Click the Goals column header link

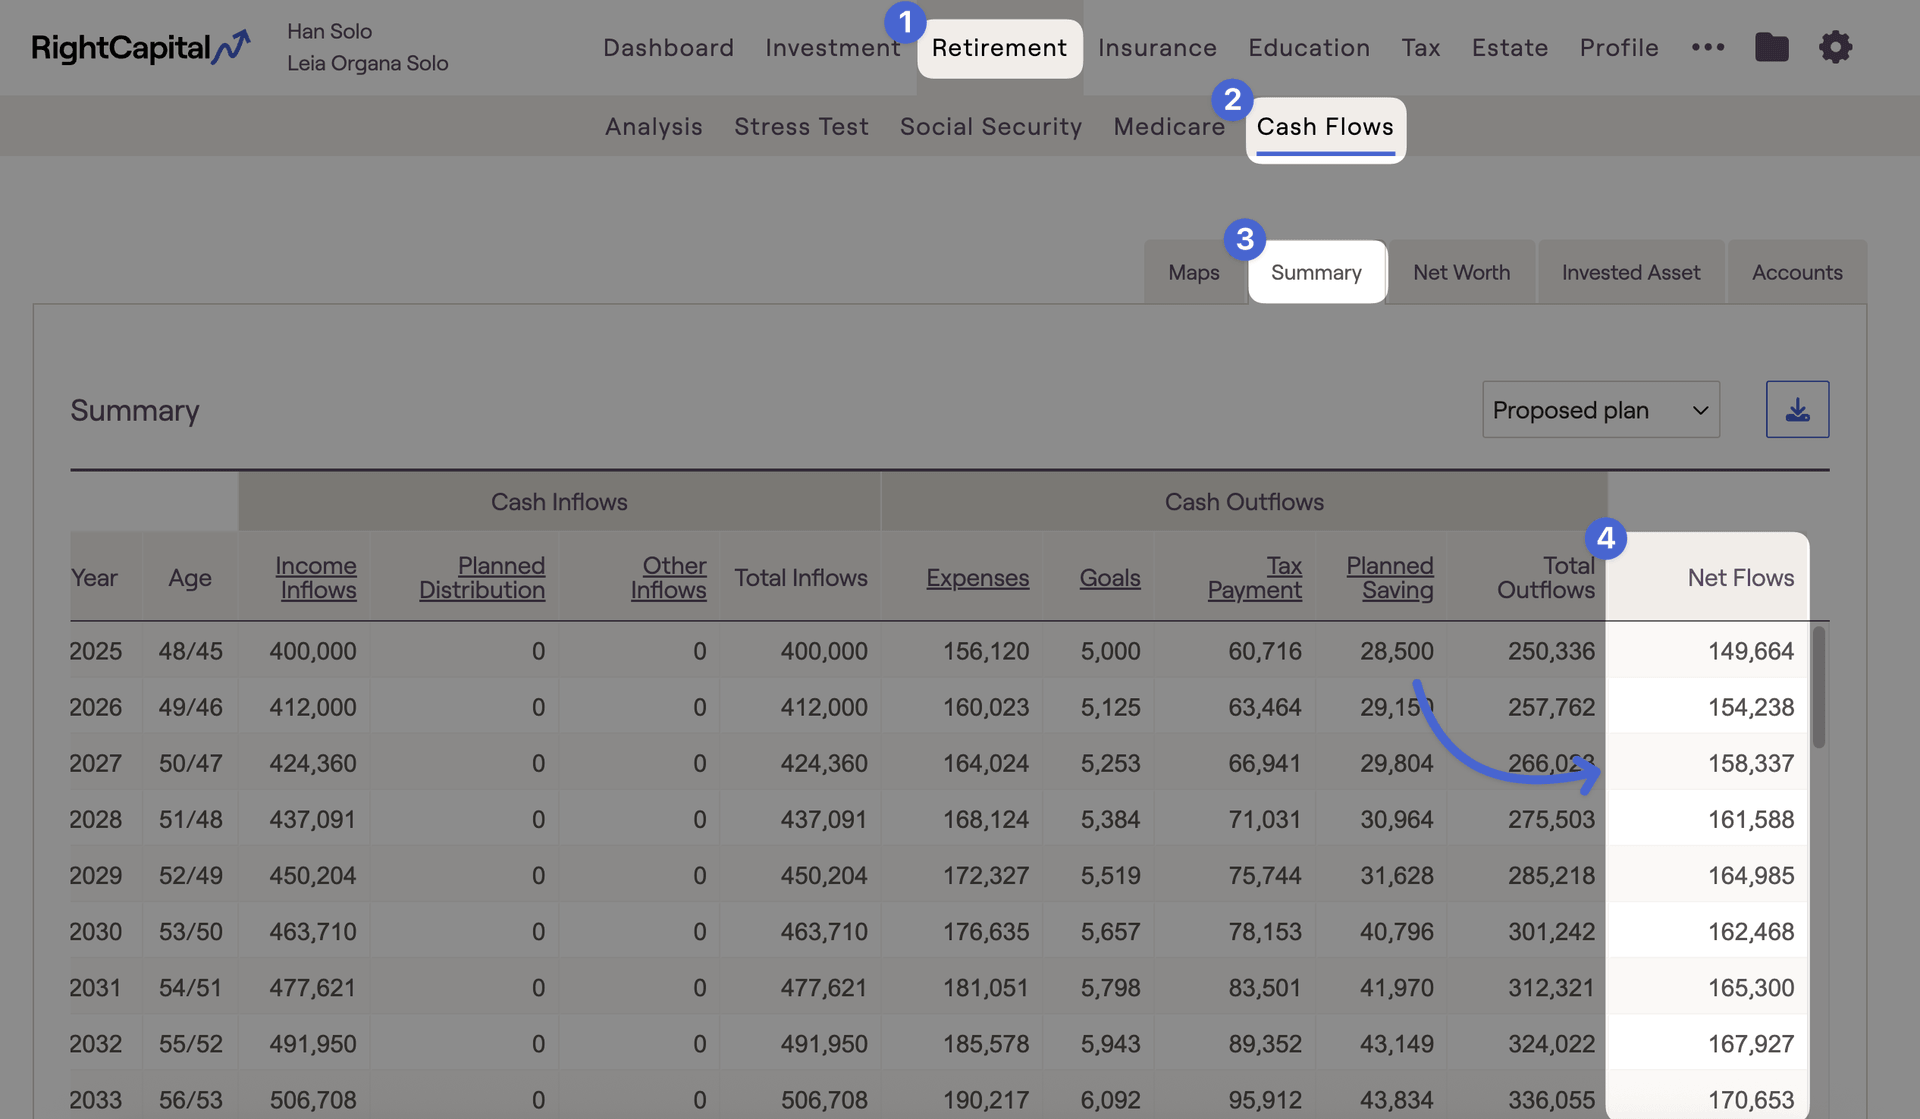[x=1109, y=578]
